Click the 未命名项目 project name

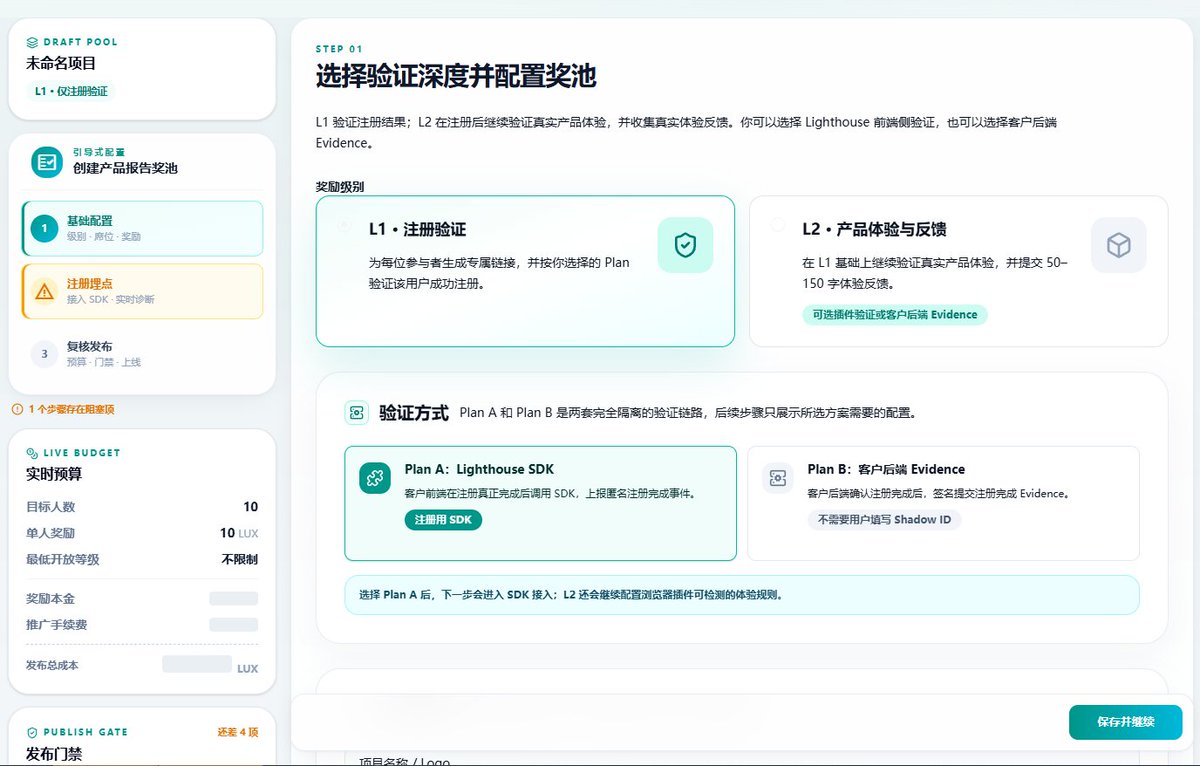61,63
